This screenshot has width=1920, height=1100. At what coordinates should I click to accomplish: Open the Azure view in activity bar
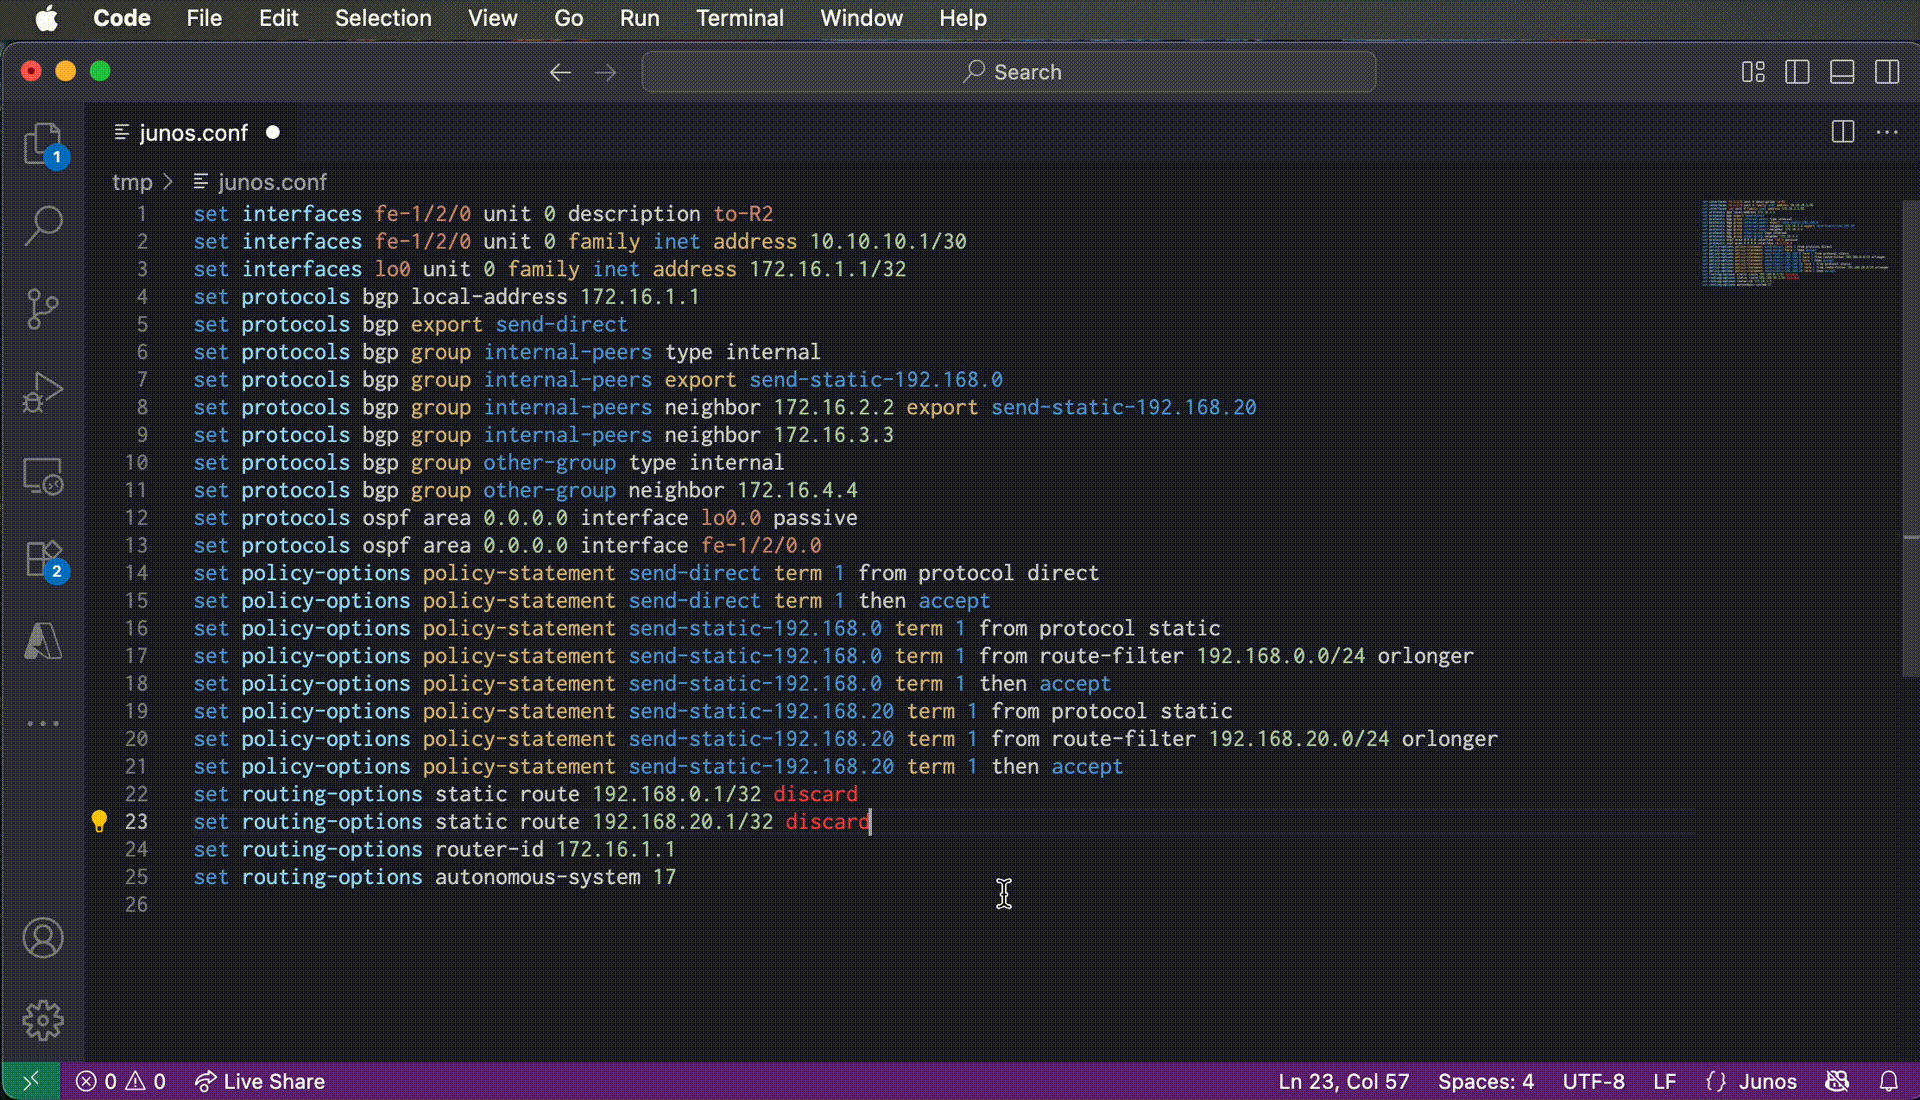click(x=43, y=641)
